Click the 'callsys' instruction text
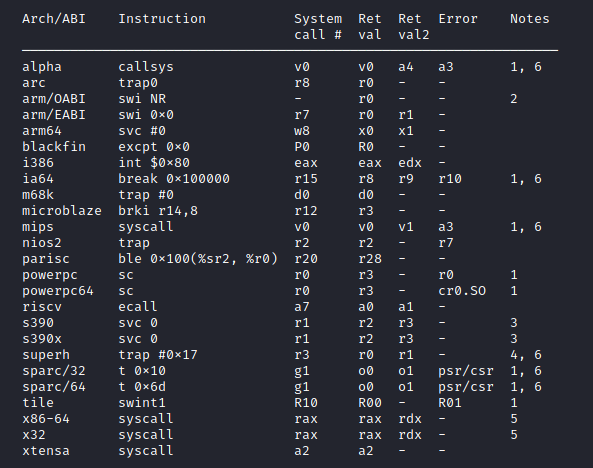 tap(146, 67)
